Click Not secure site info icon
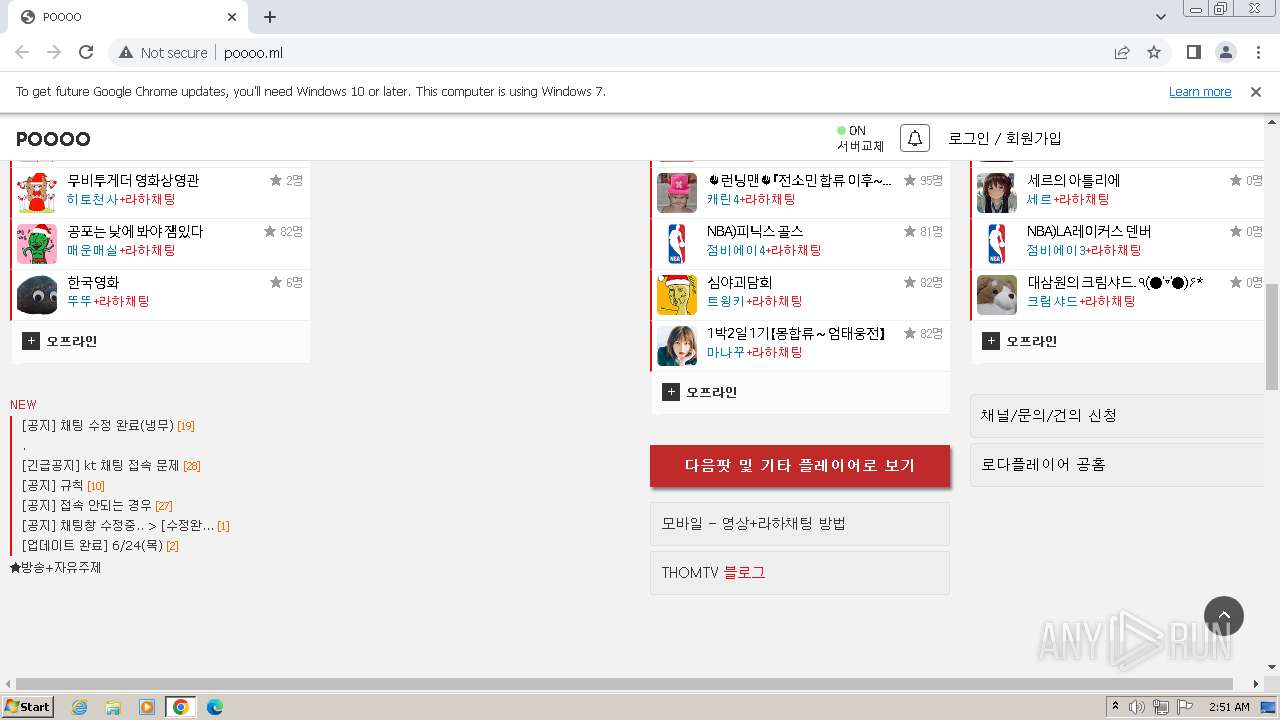This screenshot has width=1280, height=720. click(163, 52)
